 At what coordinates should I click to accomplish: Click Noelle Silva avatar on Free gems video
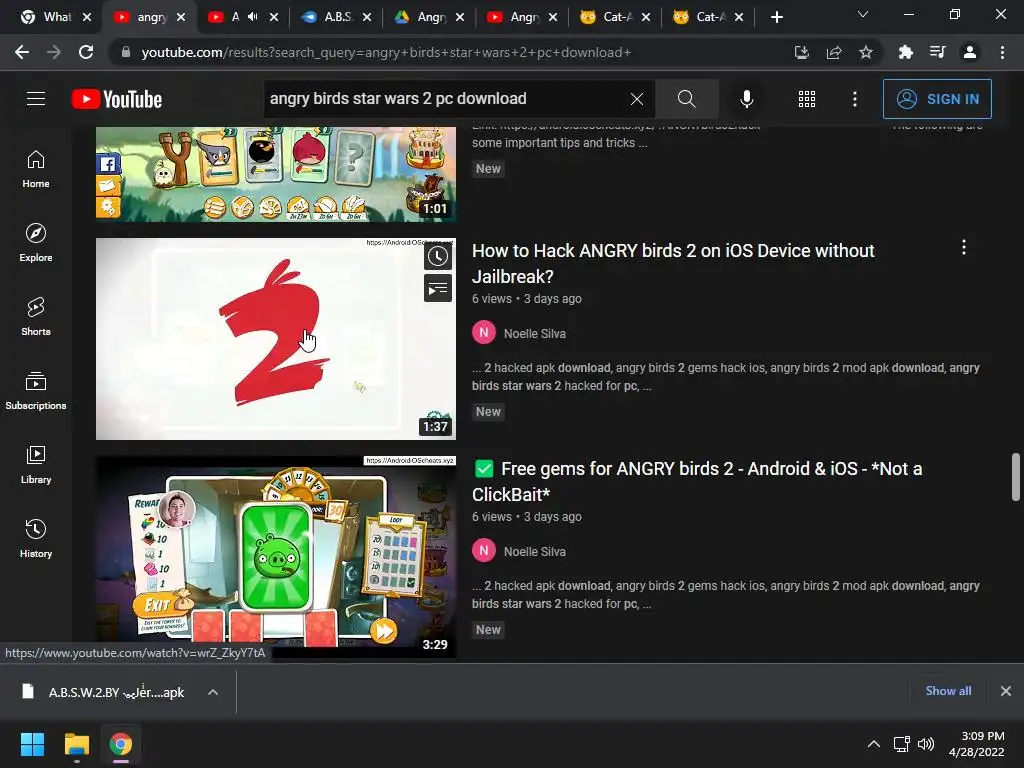484,551
